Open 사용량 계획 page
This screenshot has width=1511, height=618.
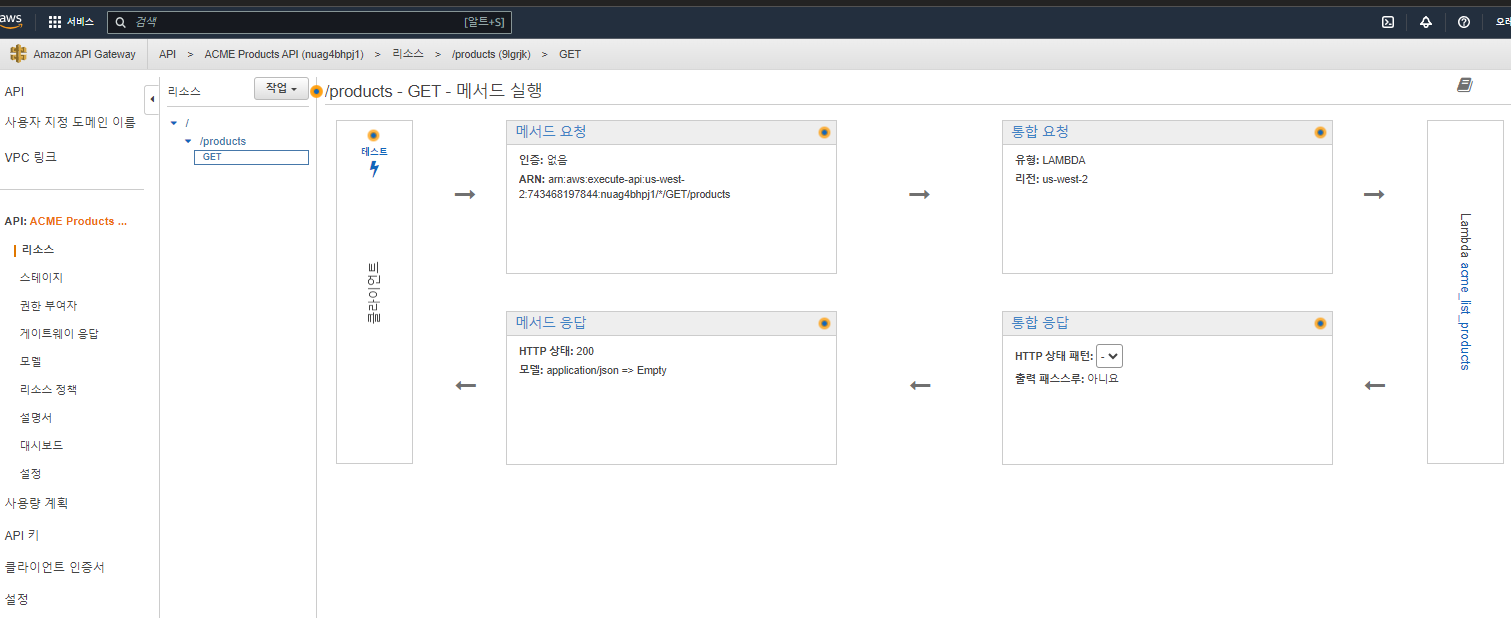coord(36,503)
